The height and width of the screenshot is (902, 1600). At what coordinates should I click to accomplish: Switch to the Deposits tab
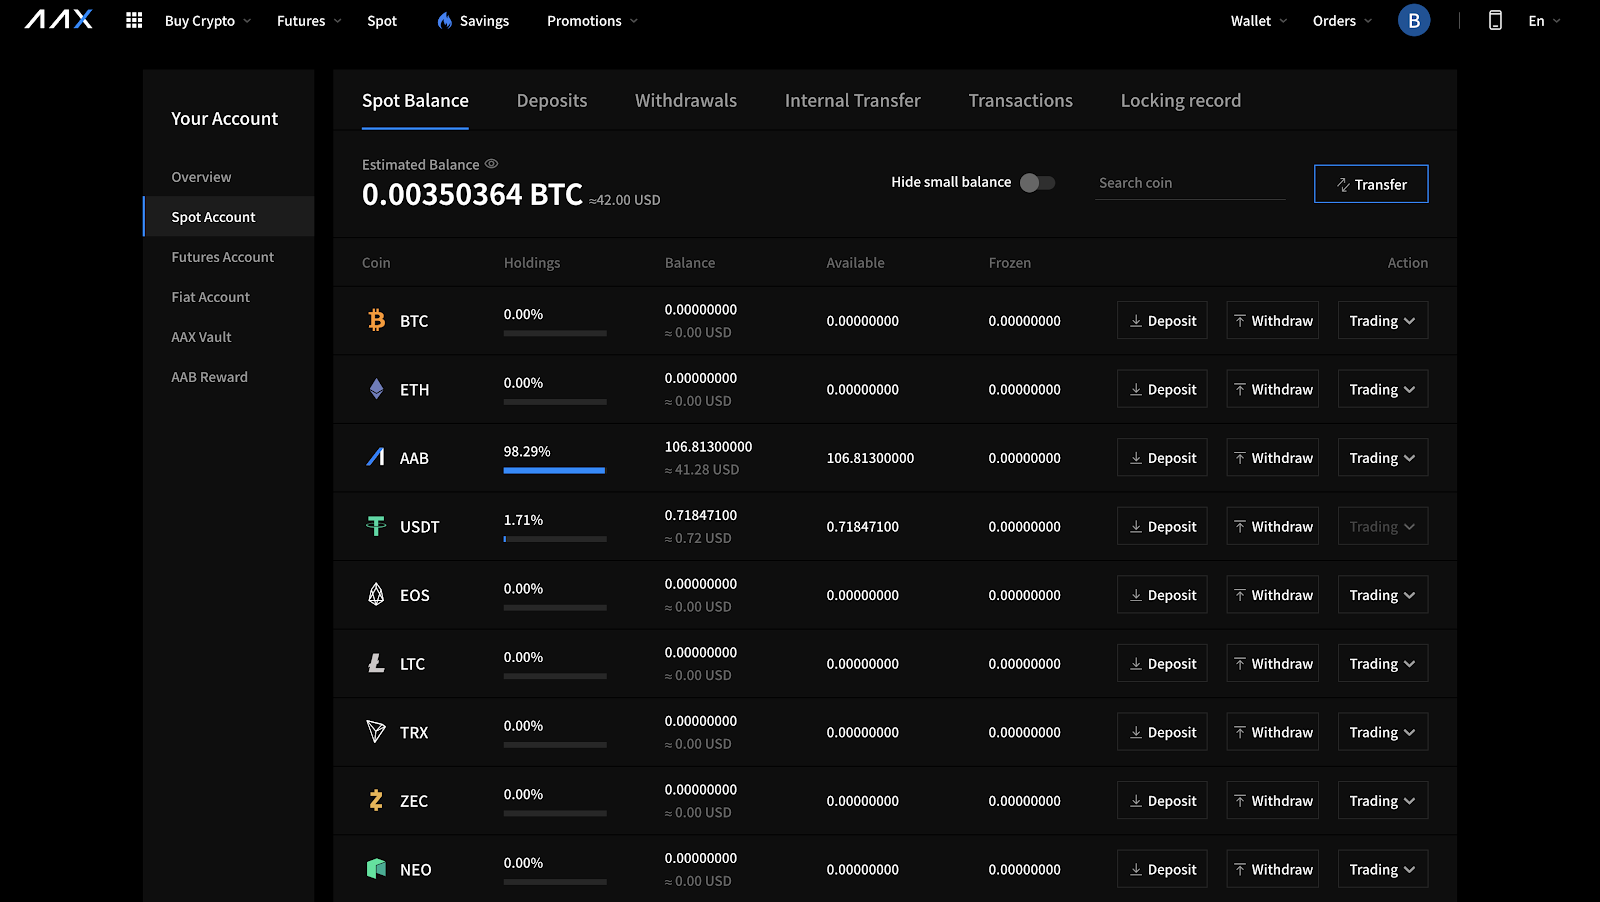click(552, 100)
